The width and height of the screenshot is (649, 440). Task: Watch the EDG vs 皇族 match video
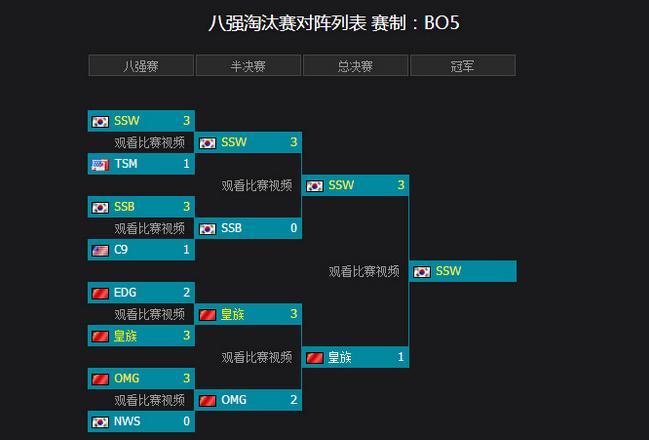click(x=149, y=314)
